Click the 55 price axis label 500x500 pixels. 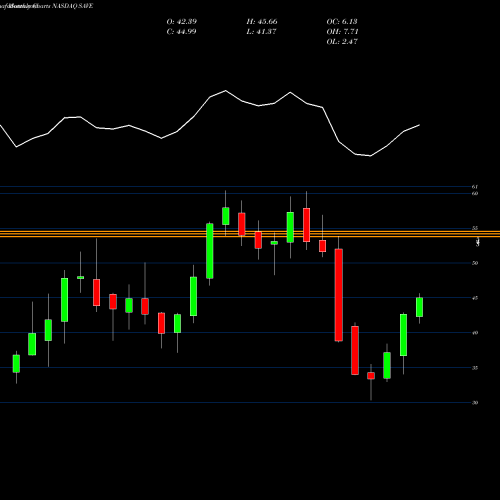(475, 228)
